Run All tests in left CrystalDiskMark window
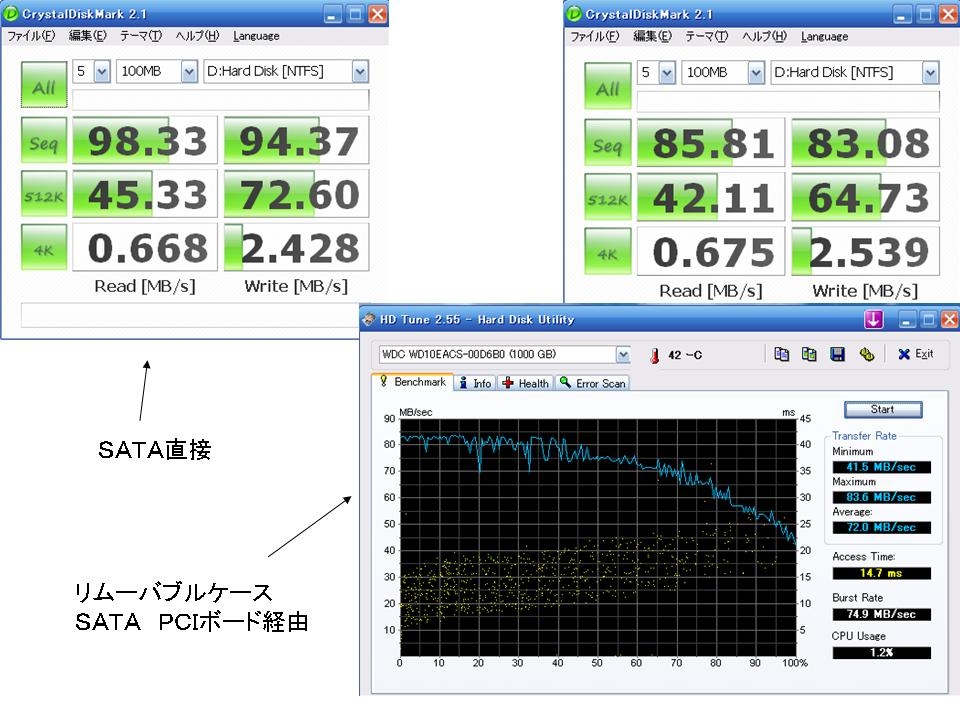 44,84
